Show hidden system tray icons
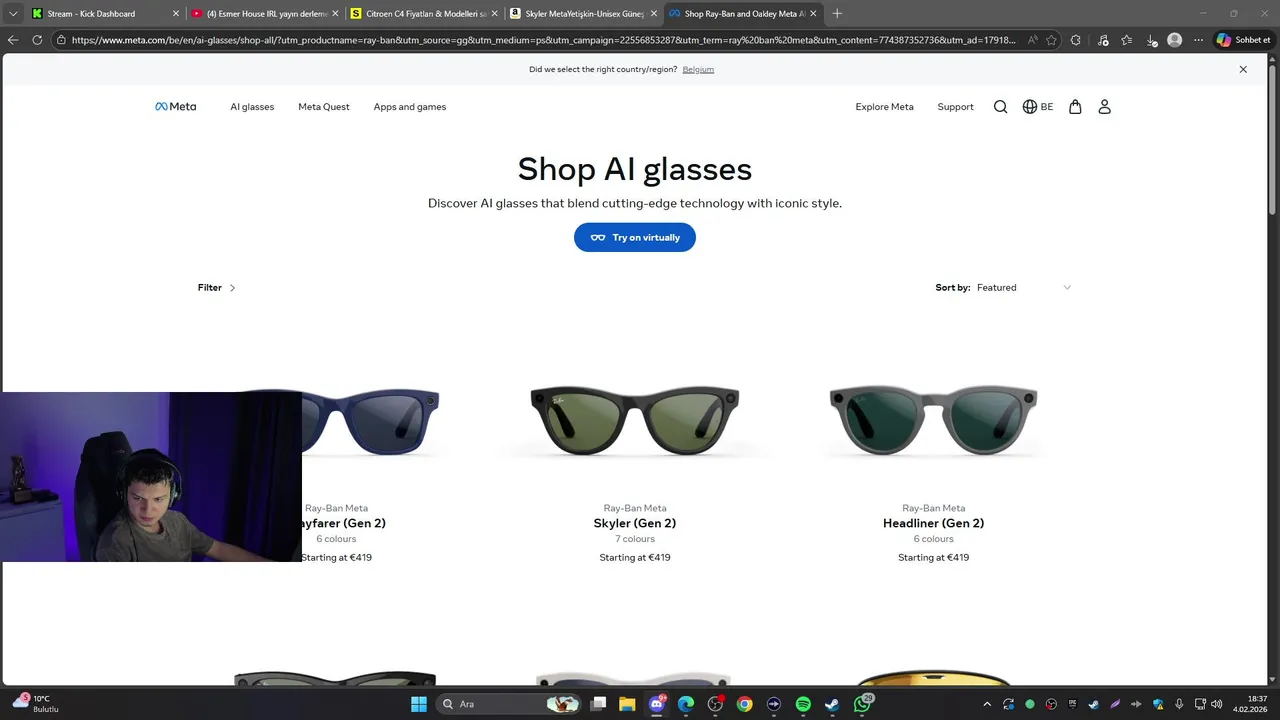1280x720 pixels. (987, 704)
